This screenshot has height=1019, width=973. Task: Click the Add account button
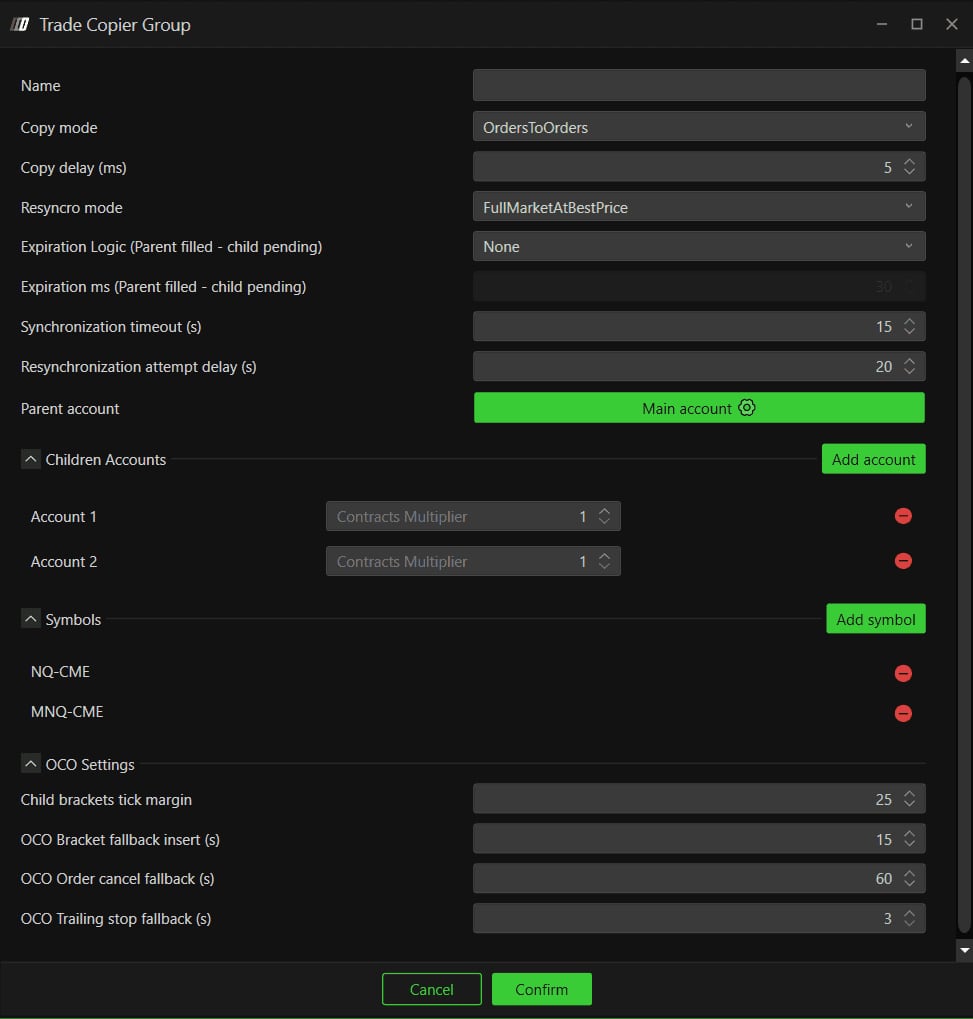[x=873, y=459]
